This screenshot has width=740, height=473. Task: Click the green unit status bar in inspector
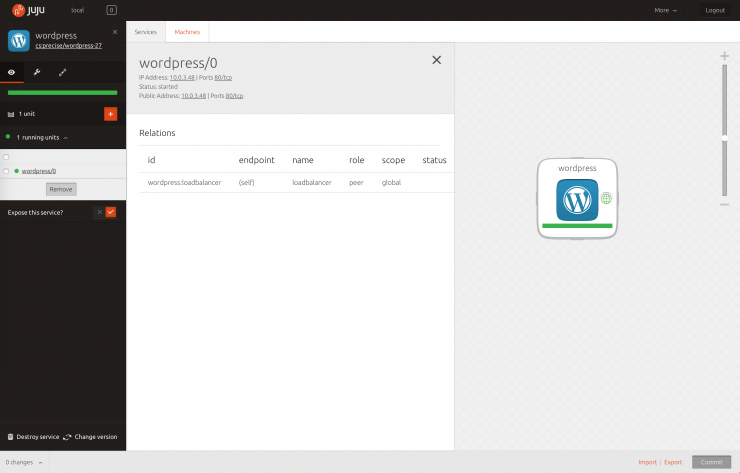point(62,93)
